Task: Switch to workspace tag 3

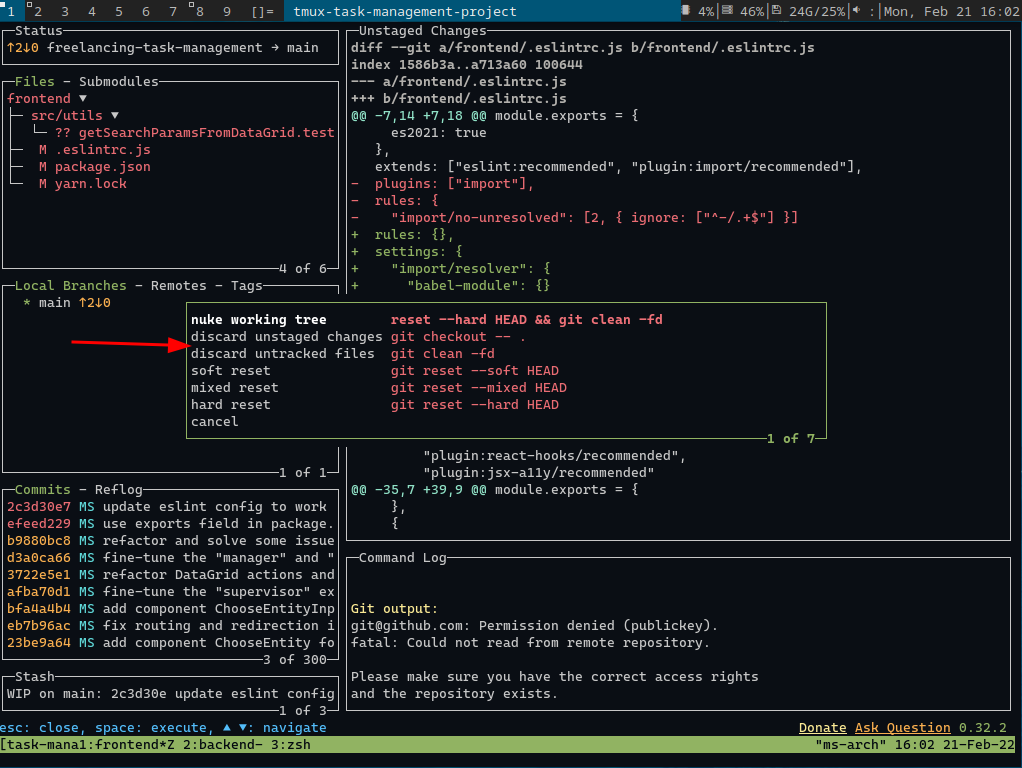Action: click(65, 11)
